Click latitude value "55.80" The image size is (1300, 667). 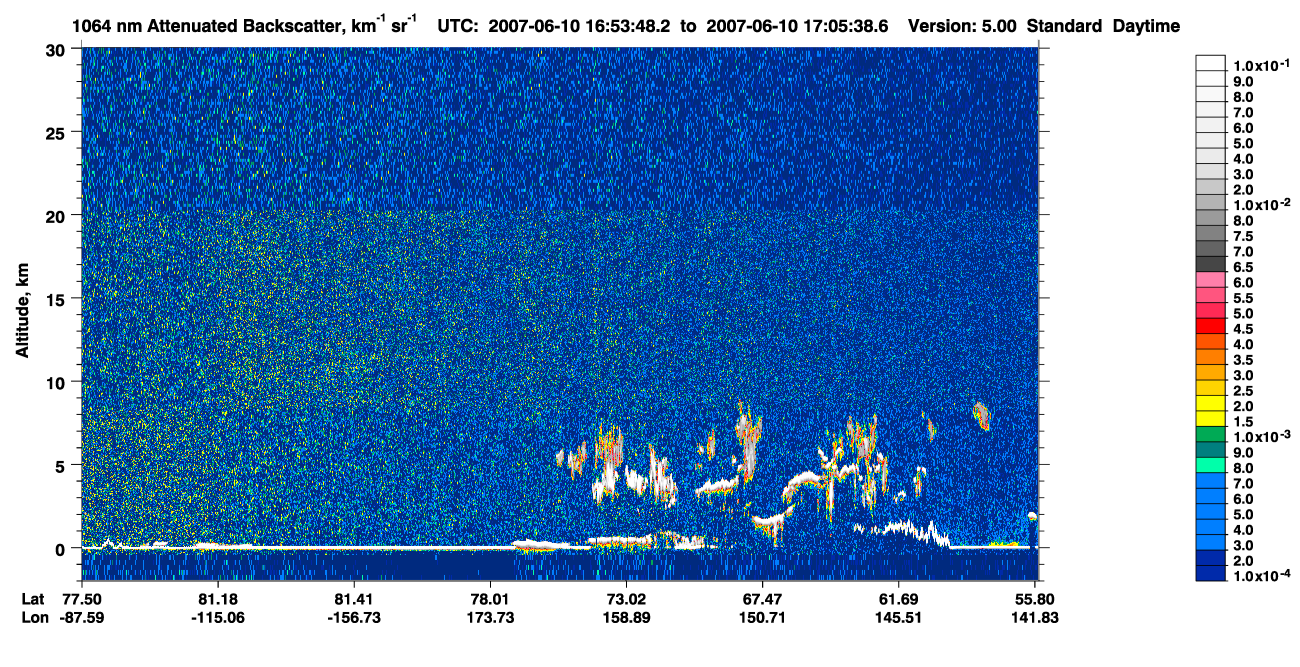(x=1034, y=599)
